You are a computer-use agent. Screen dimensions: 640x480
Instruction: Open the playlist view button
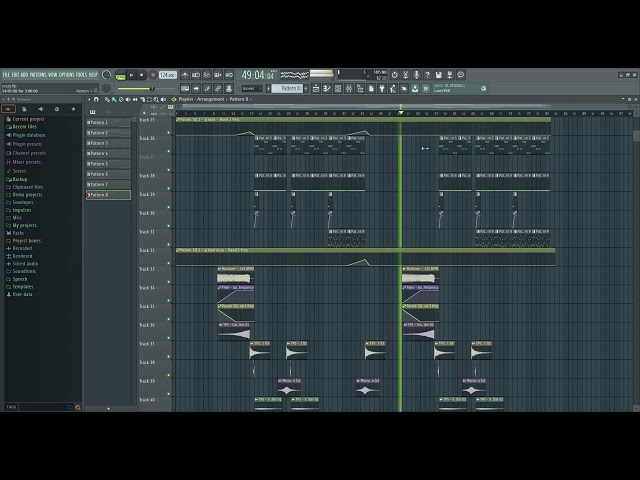tap(316, 89)
